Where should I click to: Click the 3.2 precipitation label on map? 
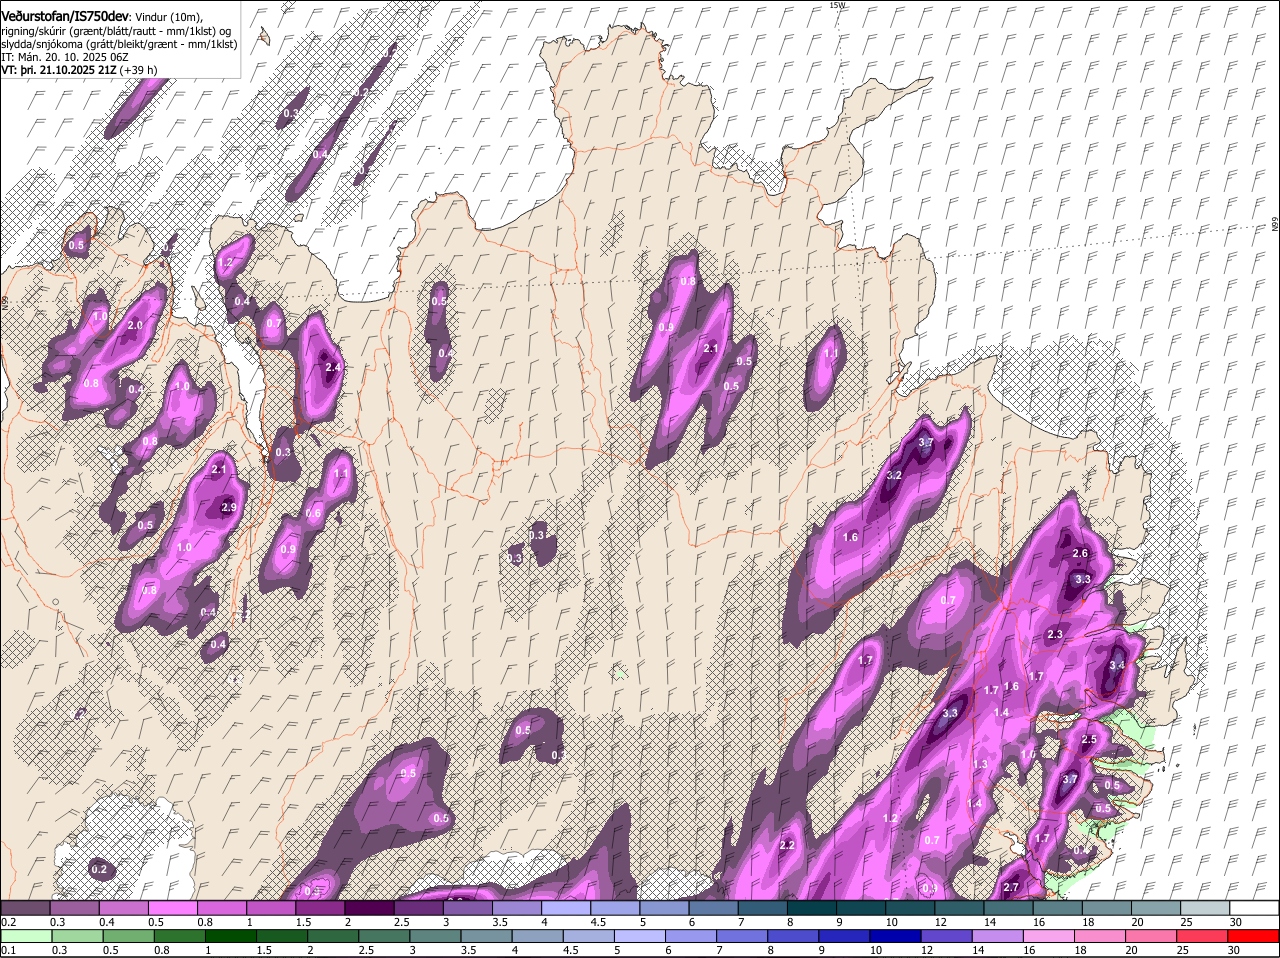click(x=894, y=475)
